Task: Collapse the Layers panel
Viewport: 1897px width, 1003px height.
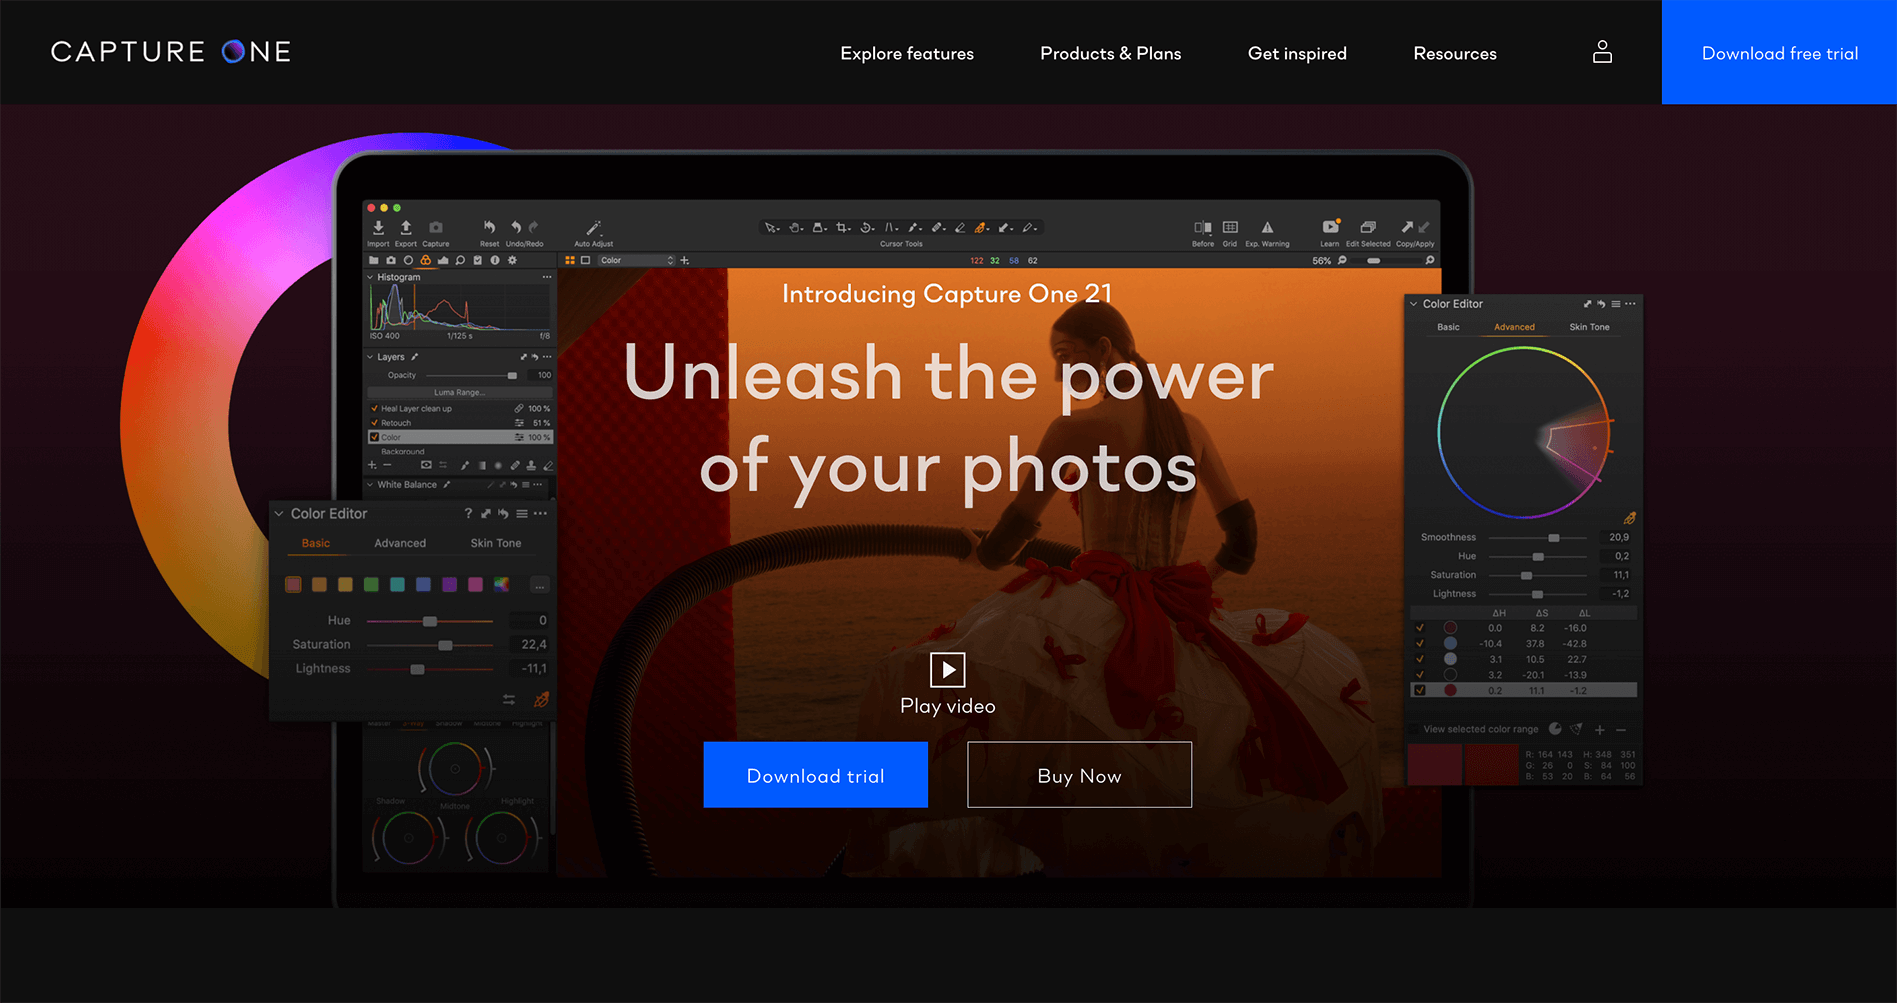Action: point(370,357)
